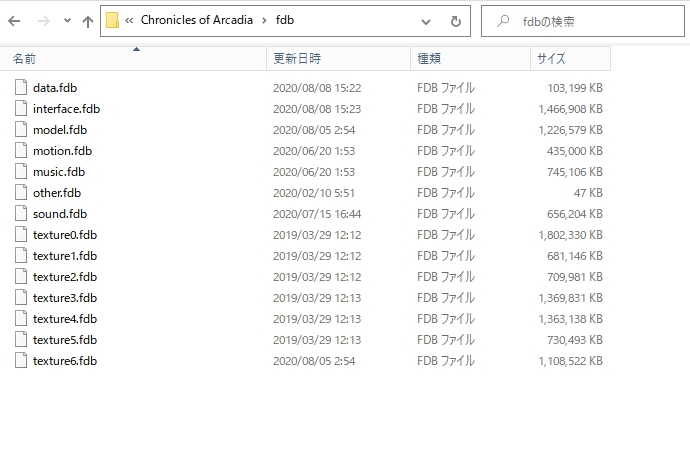Navigate to Chronicles of Arcadia breadcrumb
This screenshot has width=690, height=452.
pyautogui.click(x=196, y=21)
